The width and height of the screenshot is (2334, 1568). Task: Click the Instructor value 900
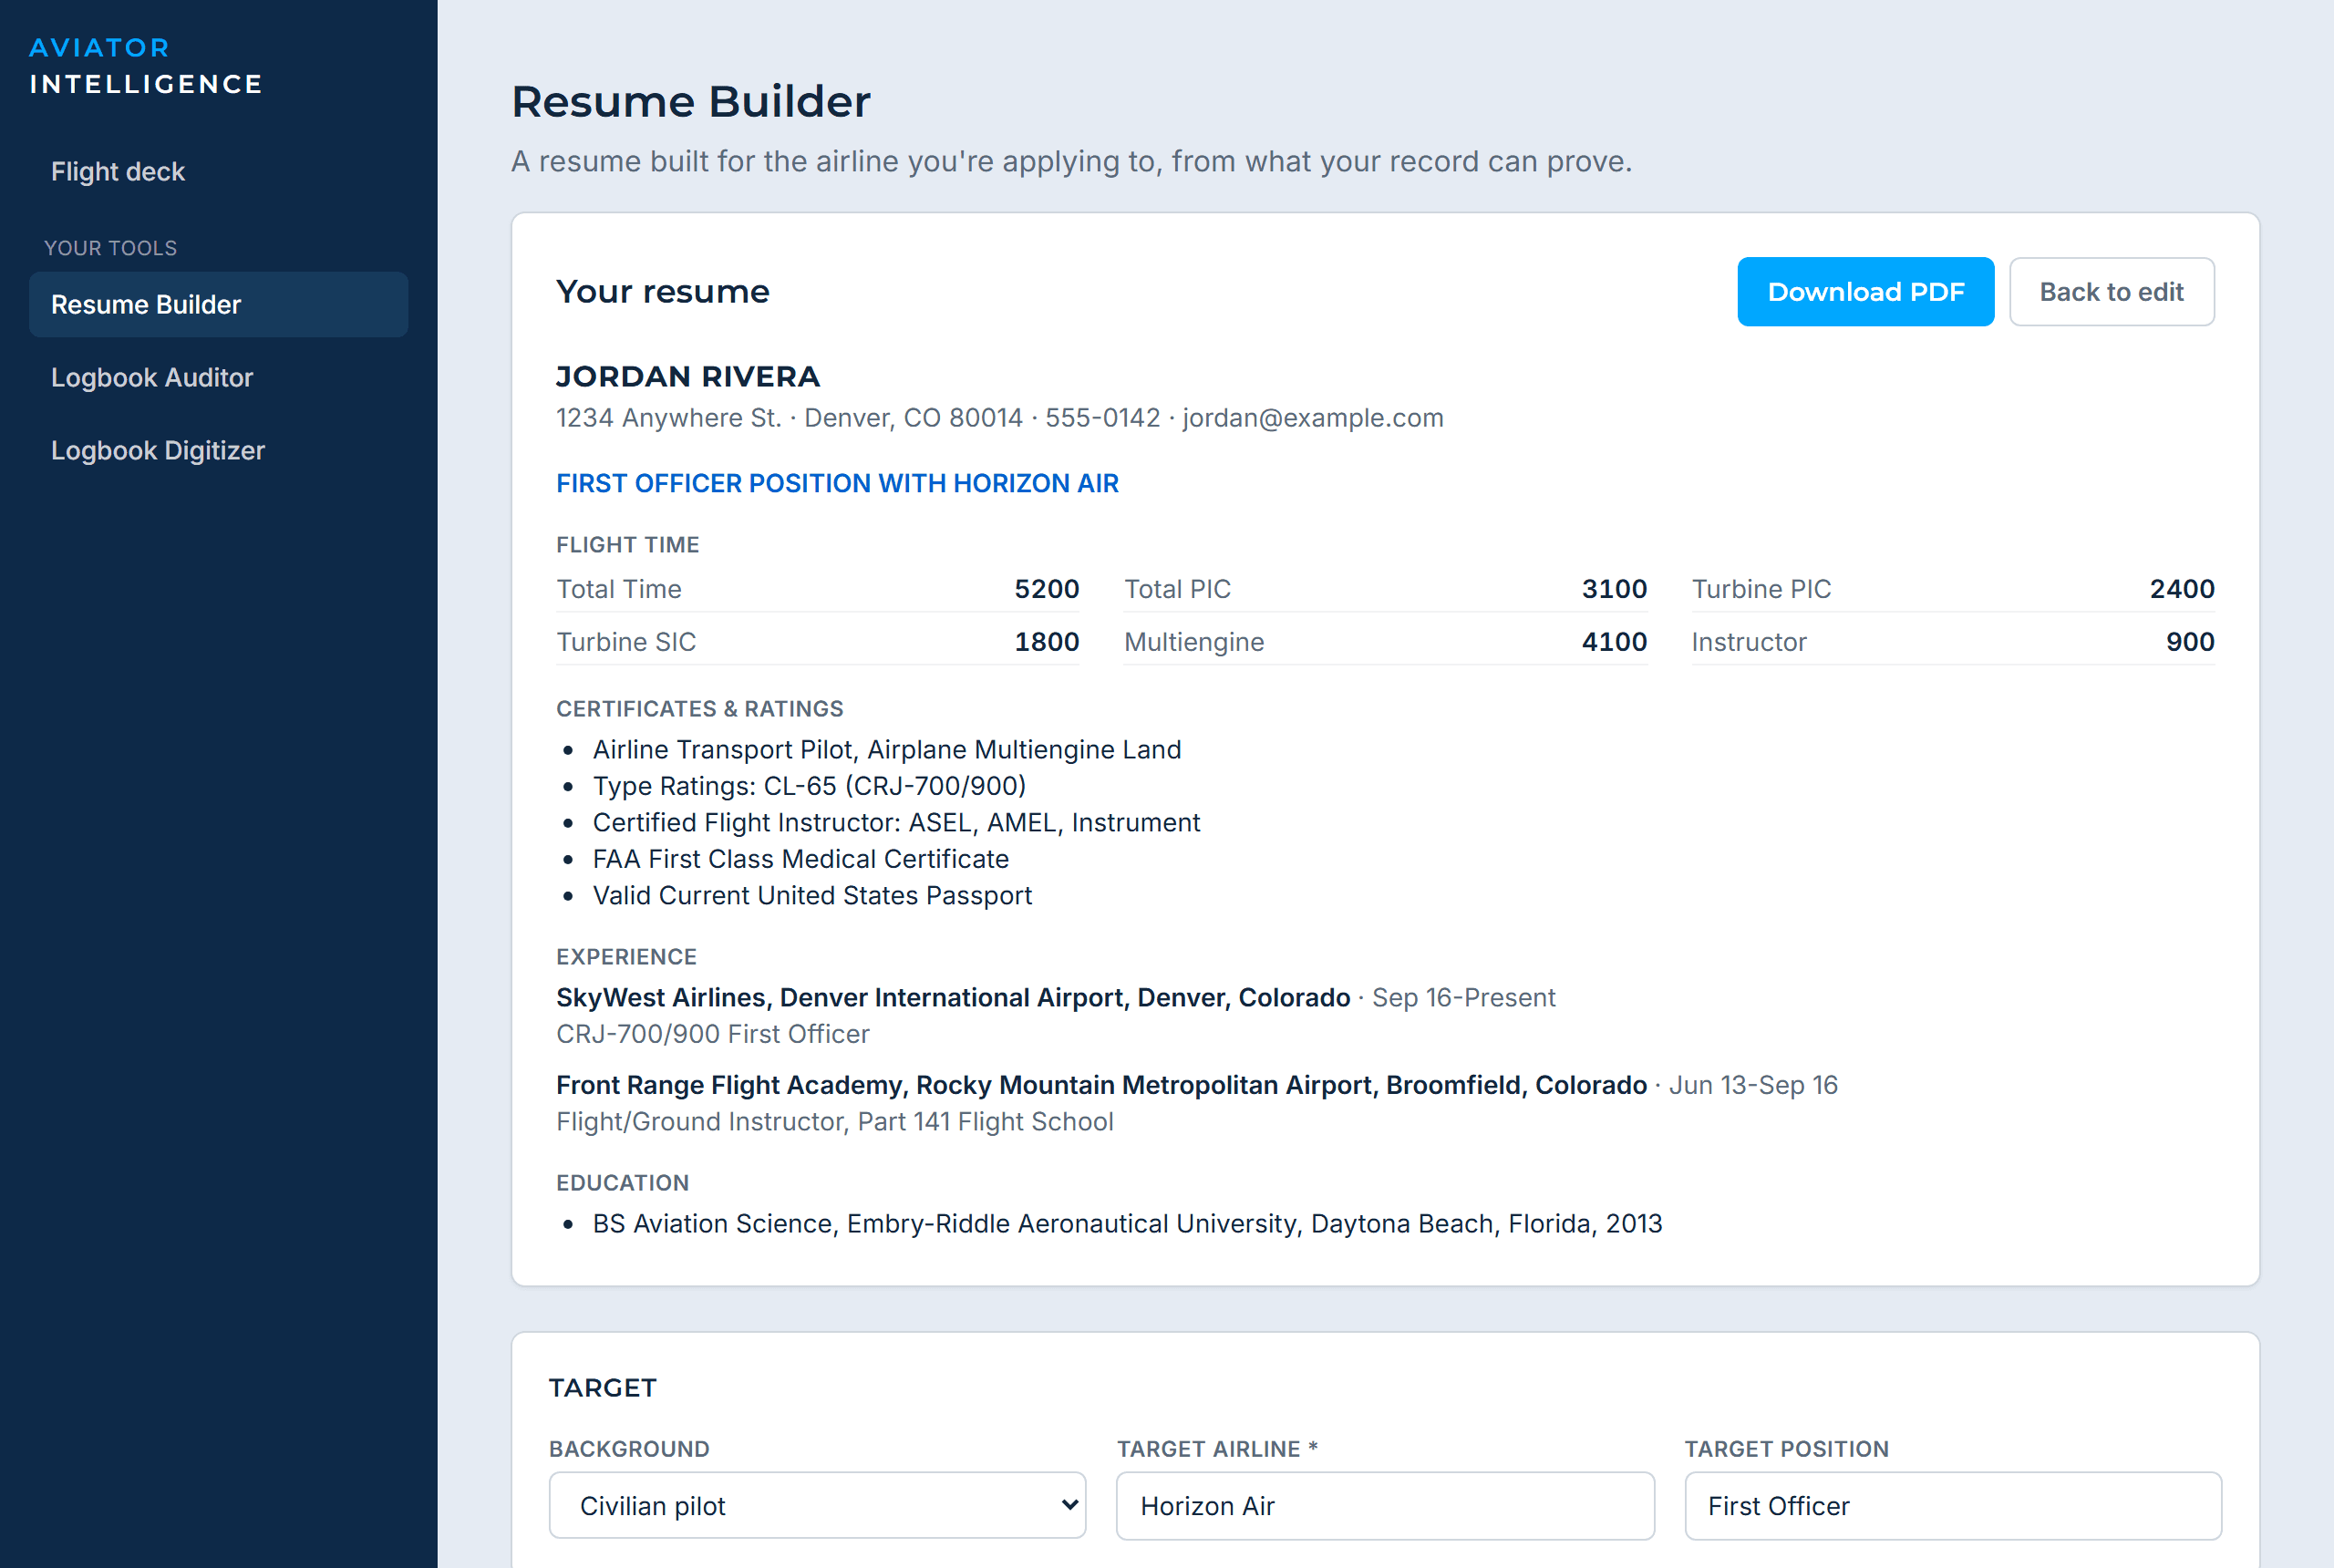(2190, 642)
